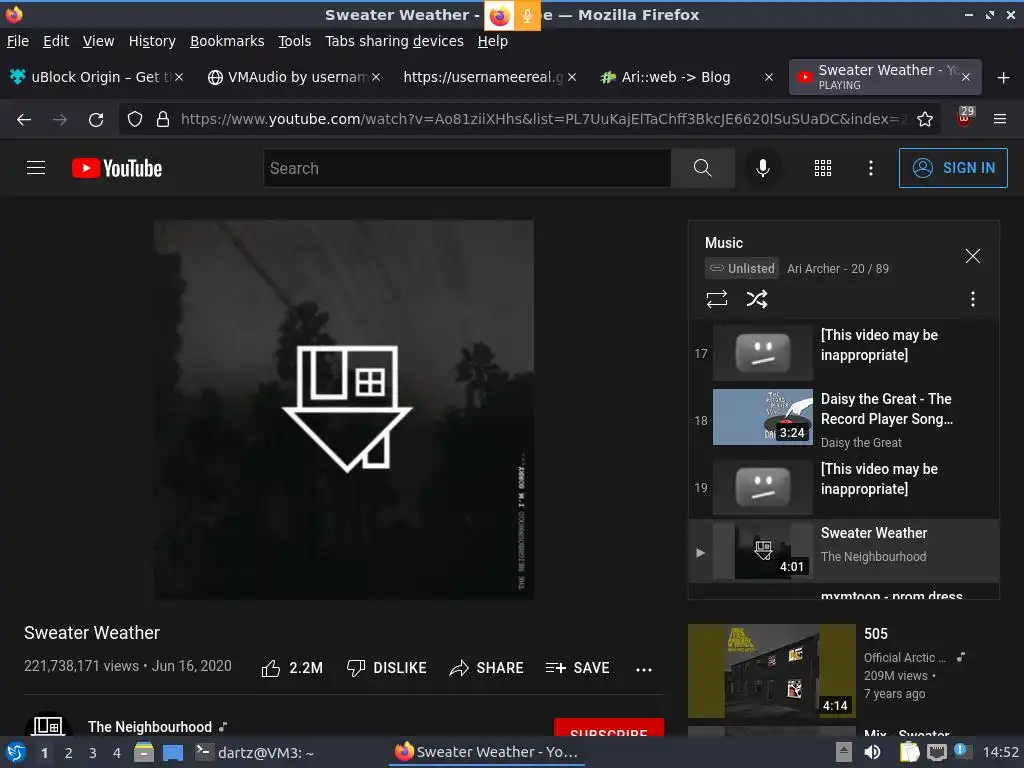Screen dimensions: 1024x768
Task: Open the taskbar volume speaker icon
Action: (x=872, y=752)
